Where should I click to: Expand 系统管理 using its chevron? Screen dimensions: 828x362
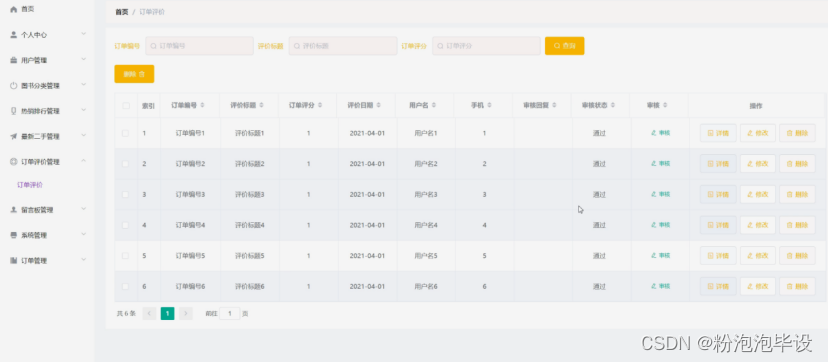[83, 234]
